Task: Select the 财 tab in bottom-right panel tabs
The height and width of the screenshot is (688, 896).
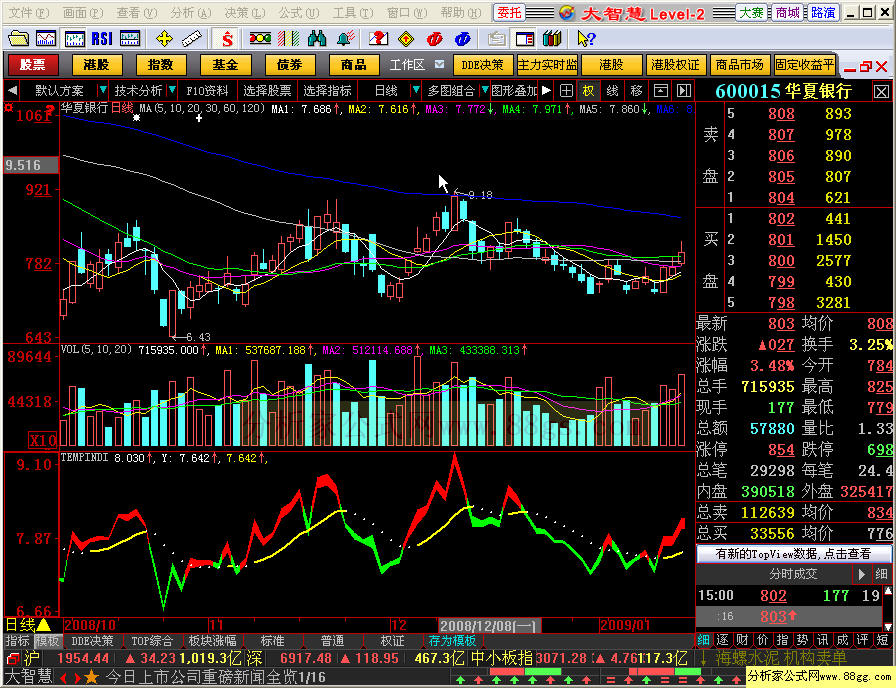Action: tap(742, 639)
